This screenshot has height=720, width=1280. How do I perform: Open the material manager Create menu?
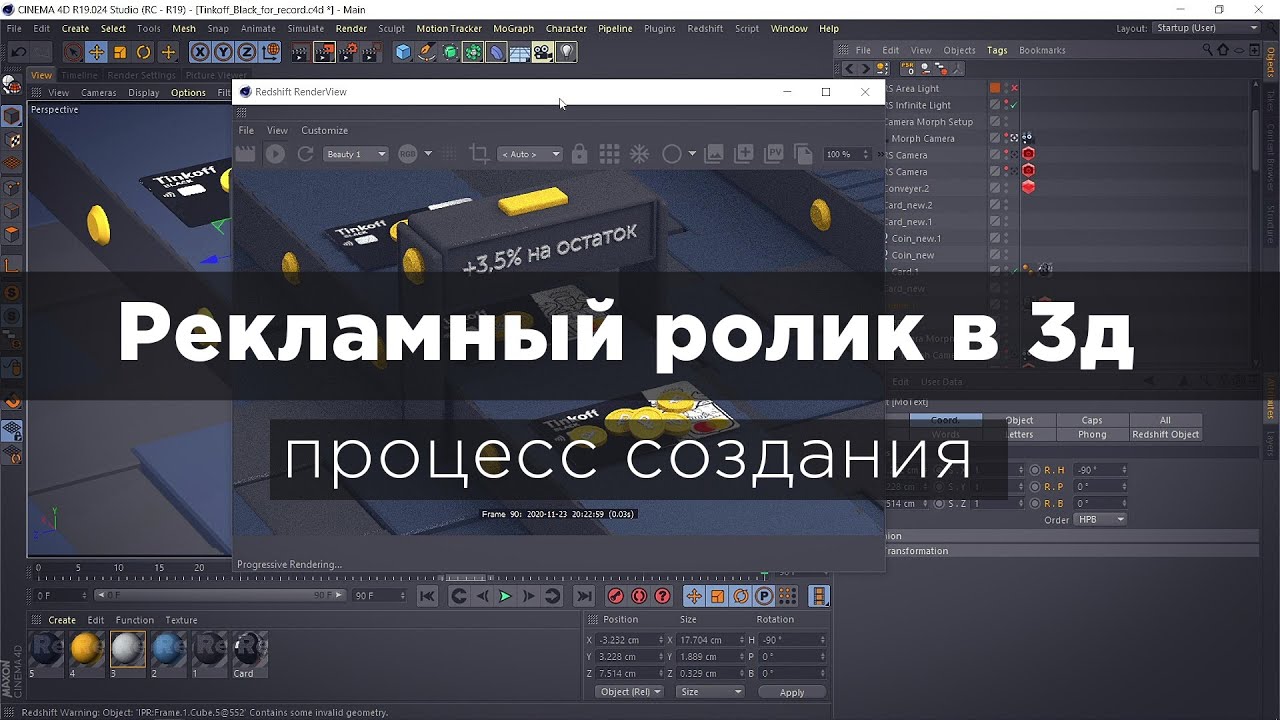point(62,620)
